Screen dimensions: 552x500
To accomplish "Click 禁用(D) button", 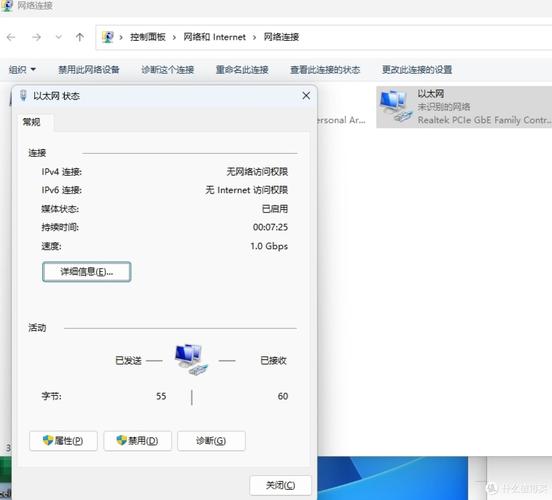I will [x=138, y=441].
